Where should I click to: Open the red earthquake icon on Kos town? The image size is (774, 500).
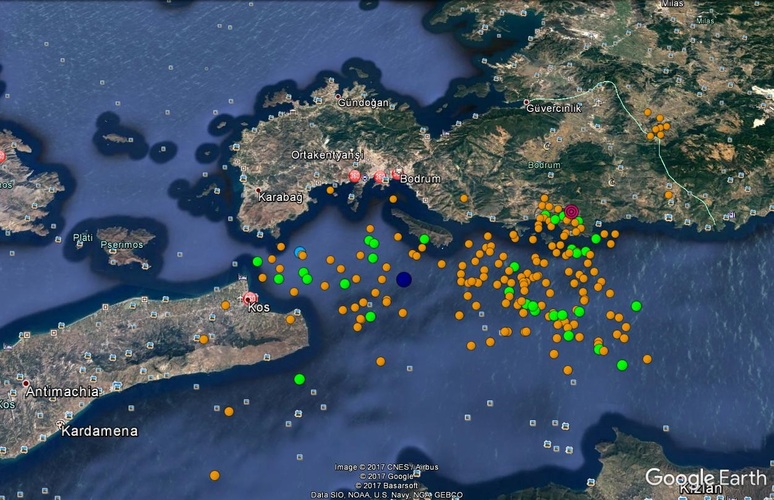click(250, 298)
